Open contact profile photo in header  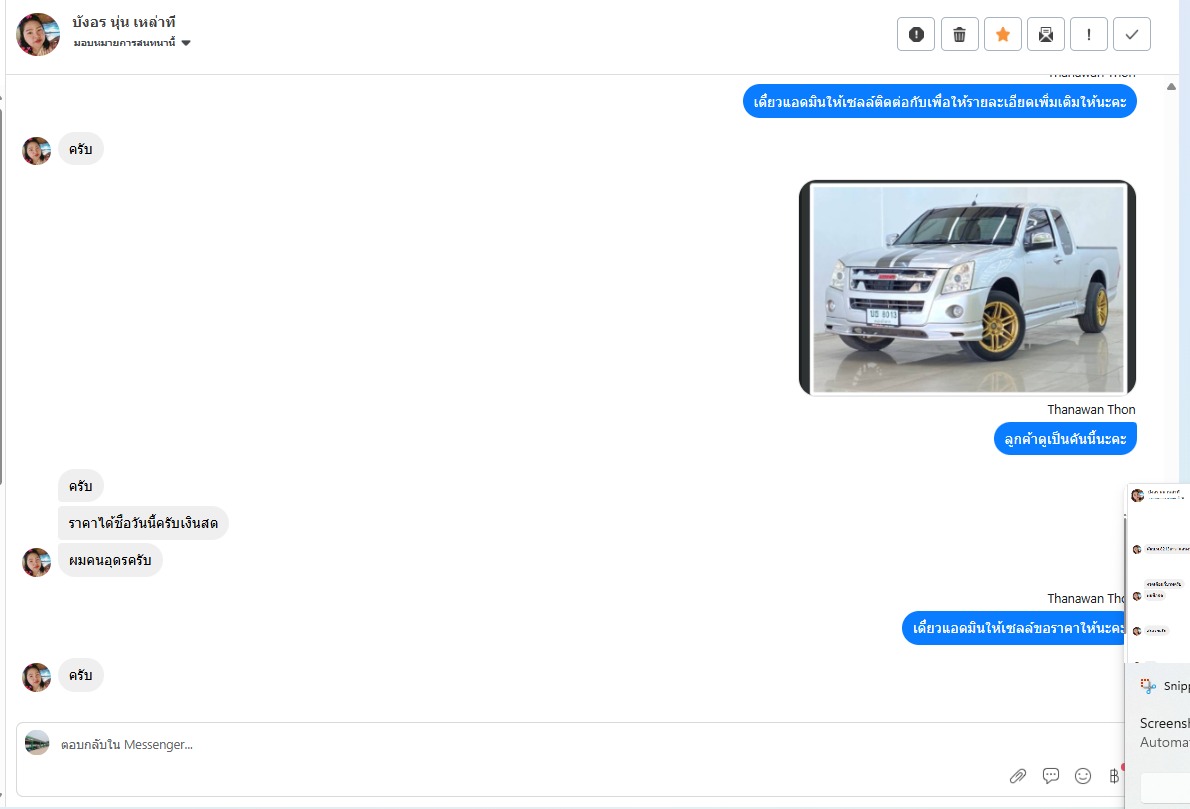(38, 34)
